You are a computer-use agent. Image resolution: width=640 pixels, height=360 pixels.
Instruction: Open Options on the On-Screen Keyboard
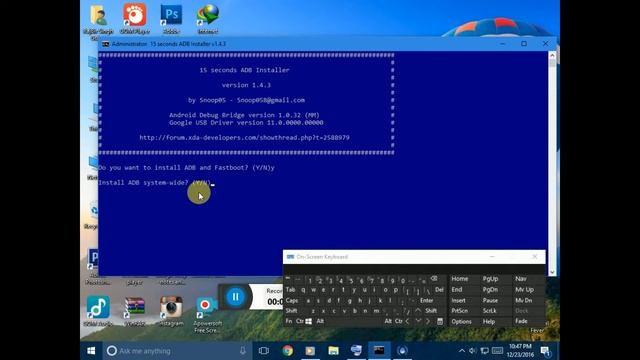pos(462,322)
